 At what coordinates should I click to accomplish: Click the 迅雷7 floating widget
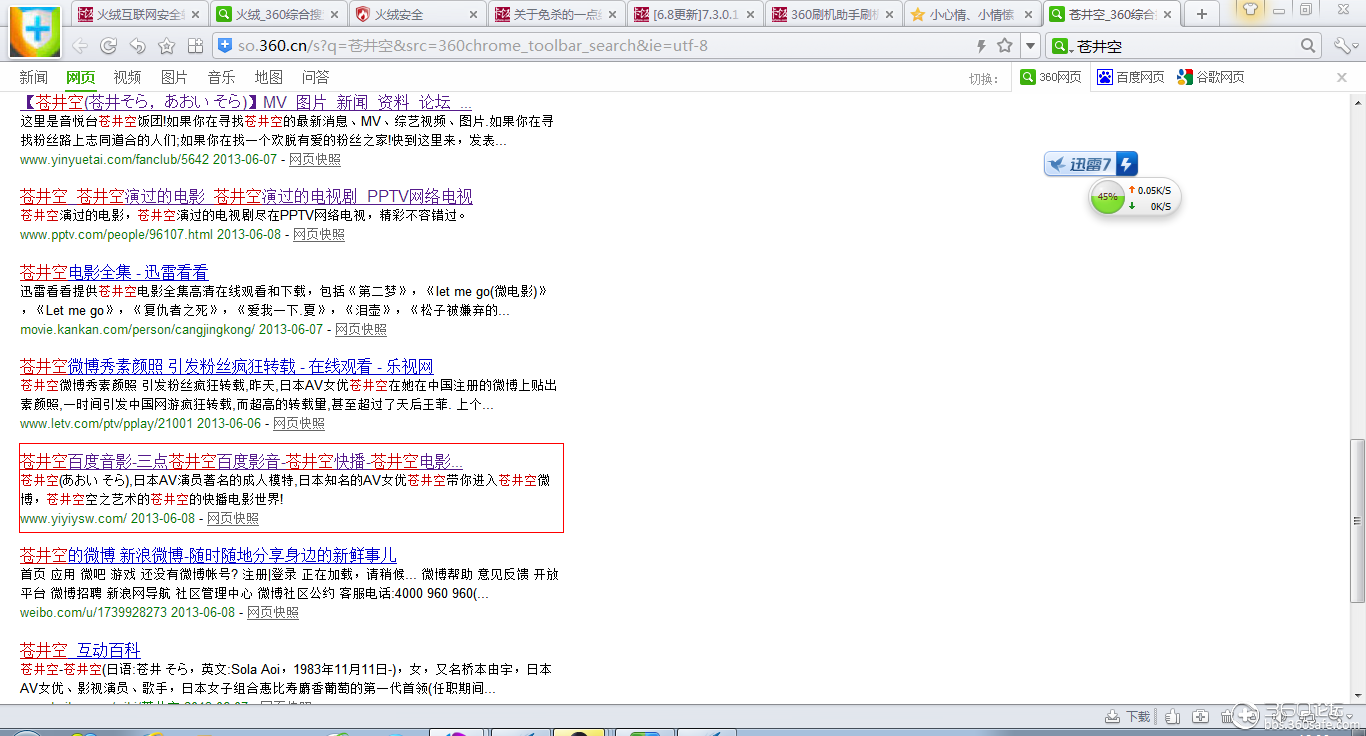click(1091, 165)
